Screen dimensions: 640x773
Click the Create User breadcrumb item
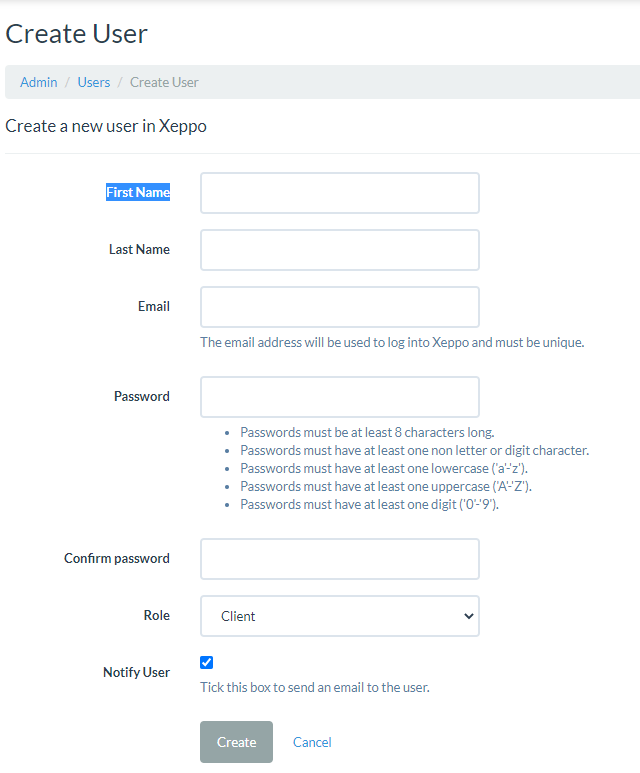pyautogui.click(x=164, y=82)
